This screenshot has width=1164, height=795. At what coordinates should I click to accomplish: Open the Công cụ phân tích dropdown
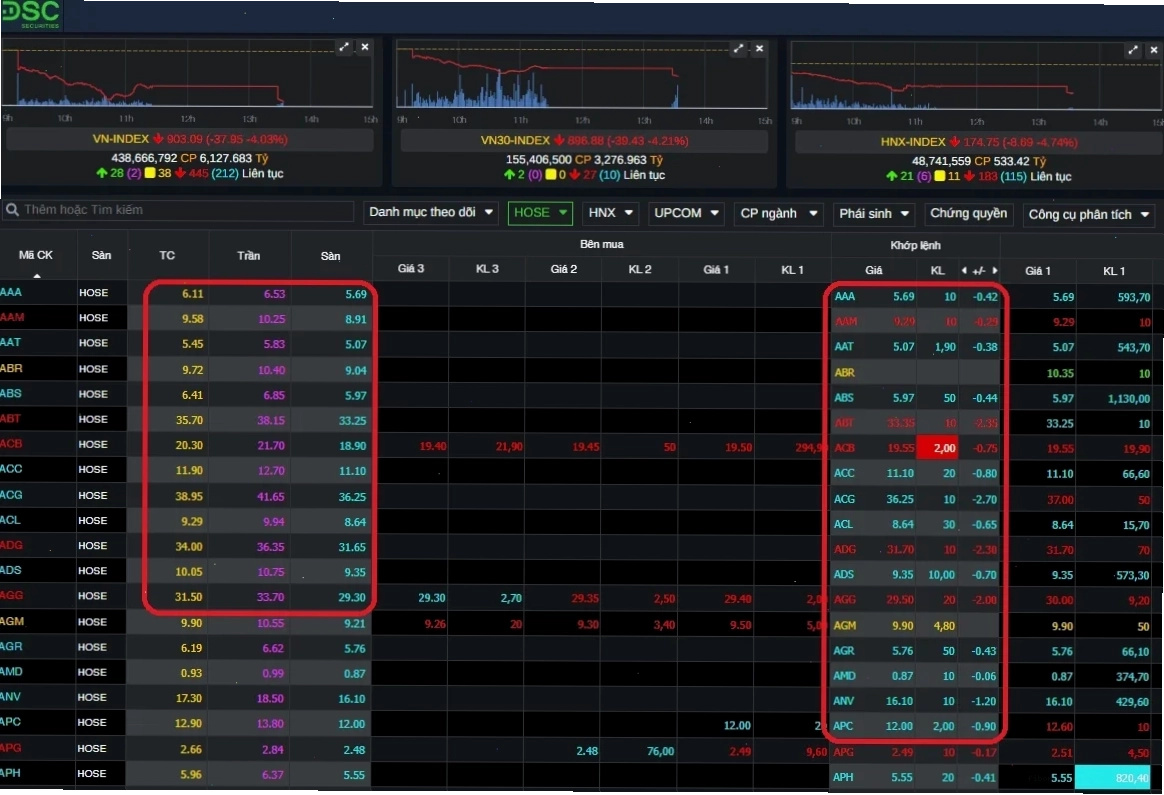click(x=1088, y=215)
